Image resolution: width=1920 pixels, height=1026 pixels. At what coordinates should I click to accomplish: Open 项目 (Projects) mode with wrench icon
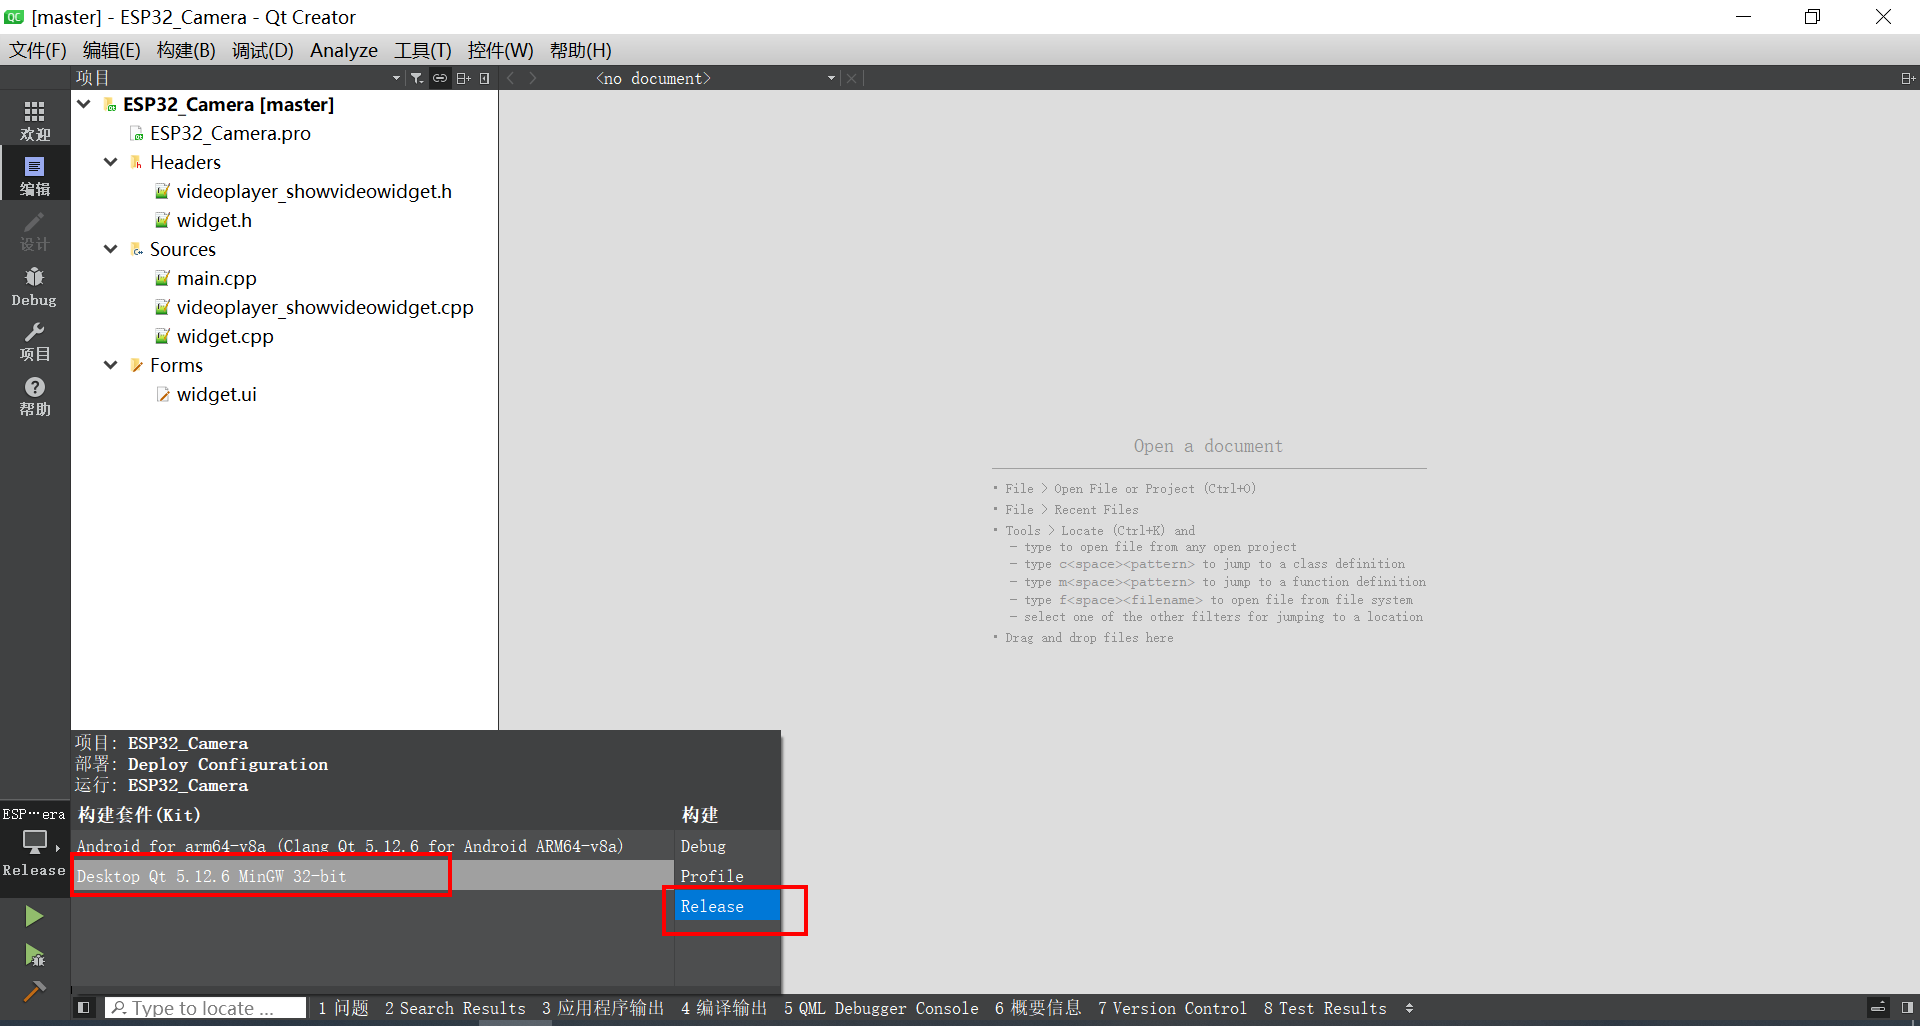(35, 341)
